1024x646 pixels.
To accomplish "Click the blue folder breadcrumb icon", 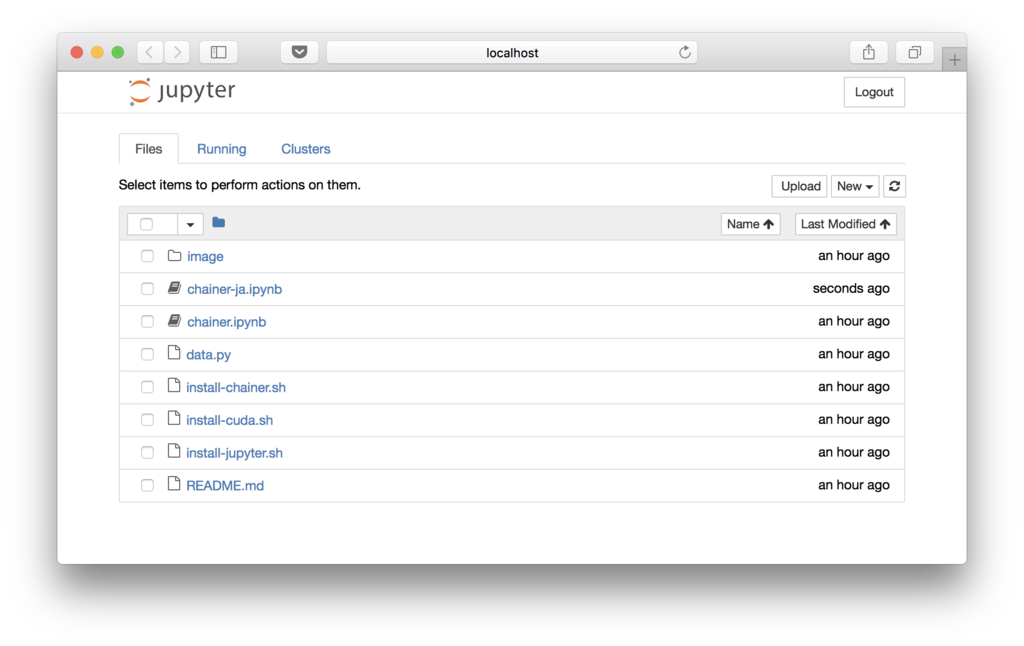I will (x=219, y=223).
